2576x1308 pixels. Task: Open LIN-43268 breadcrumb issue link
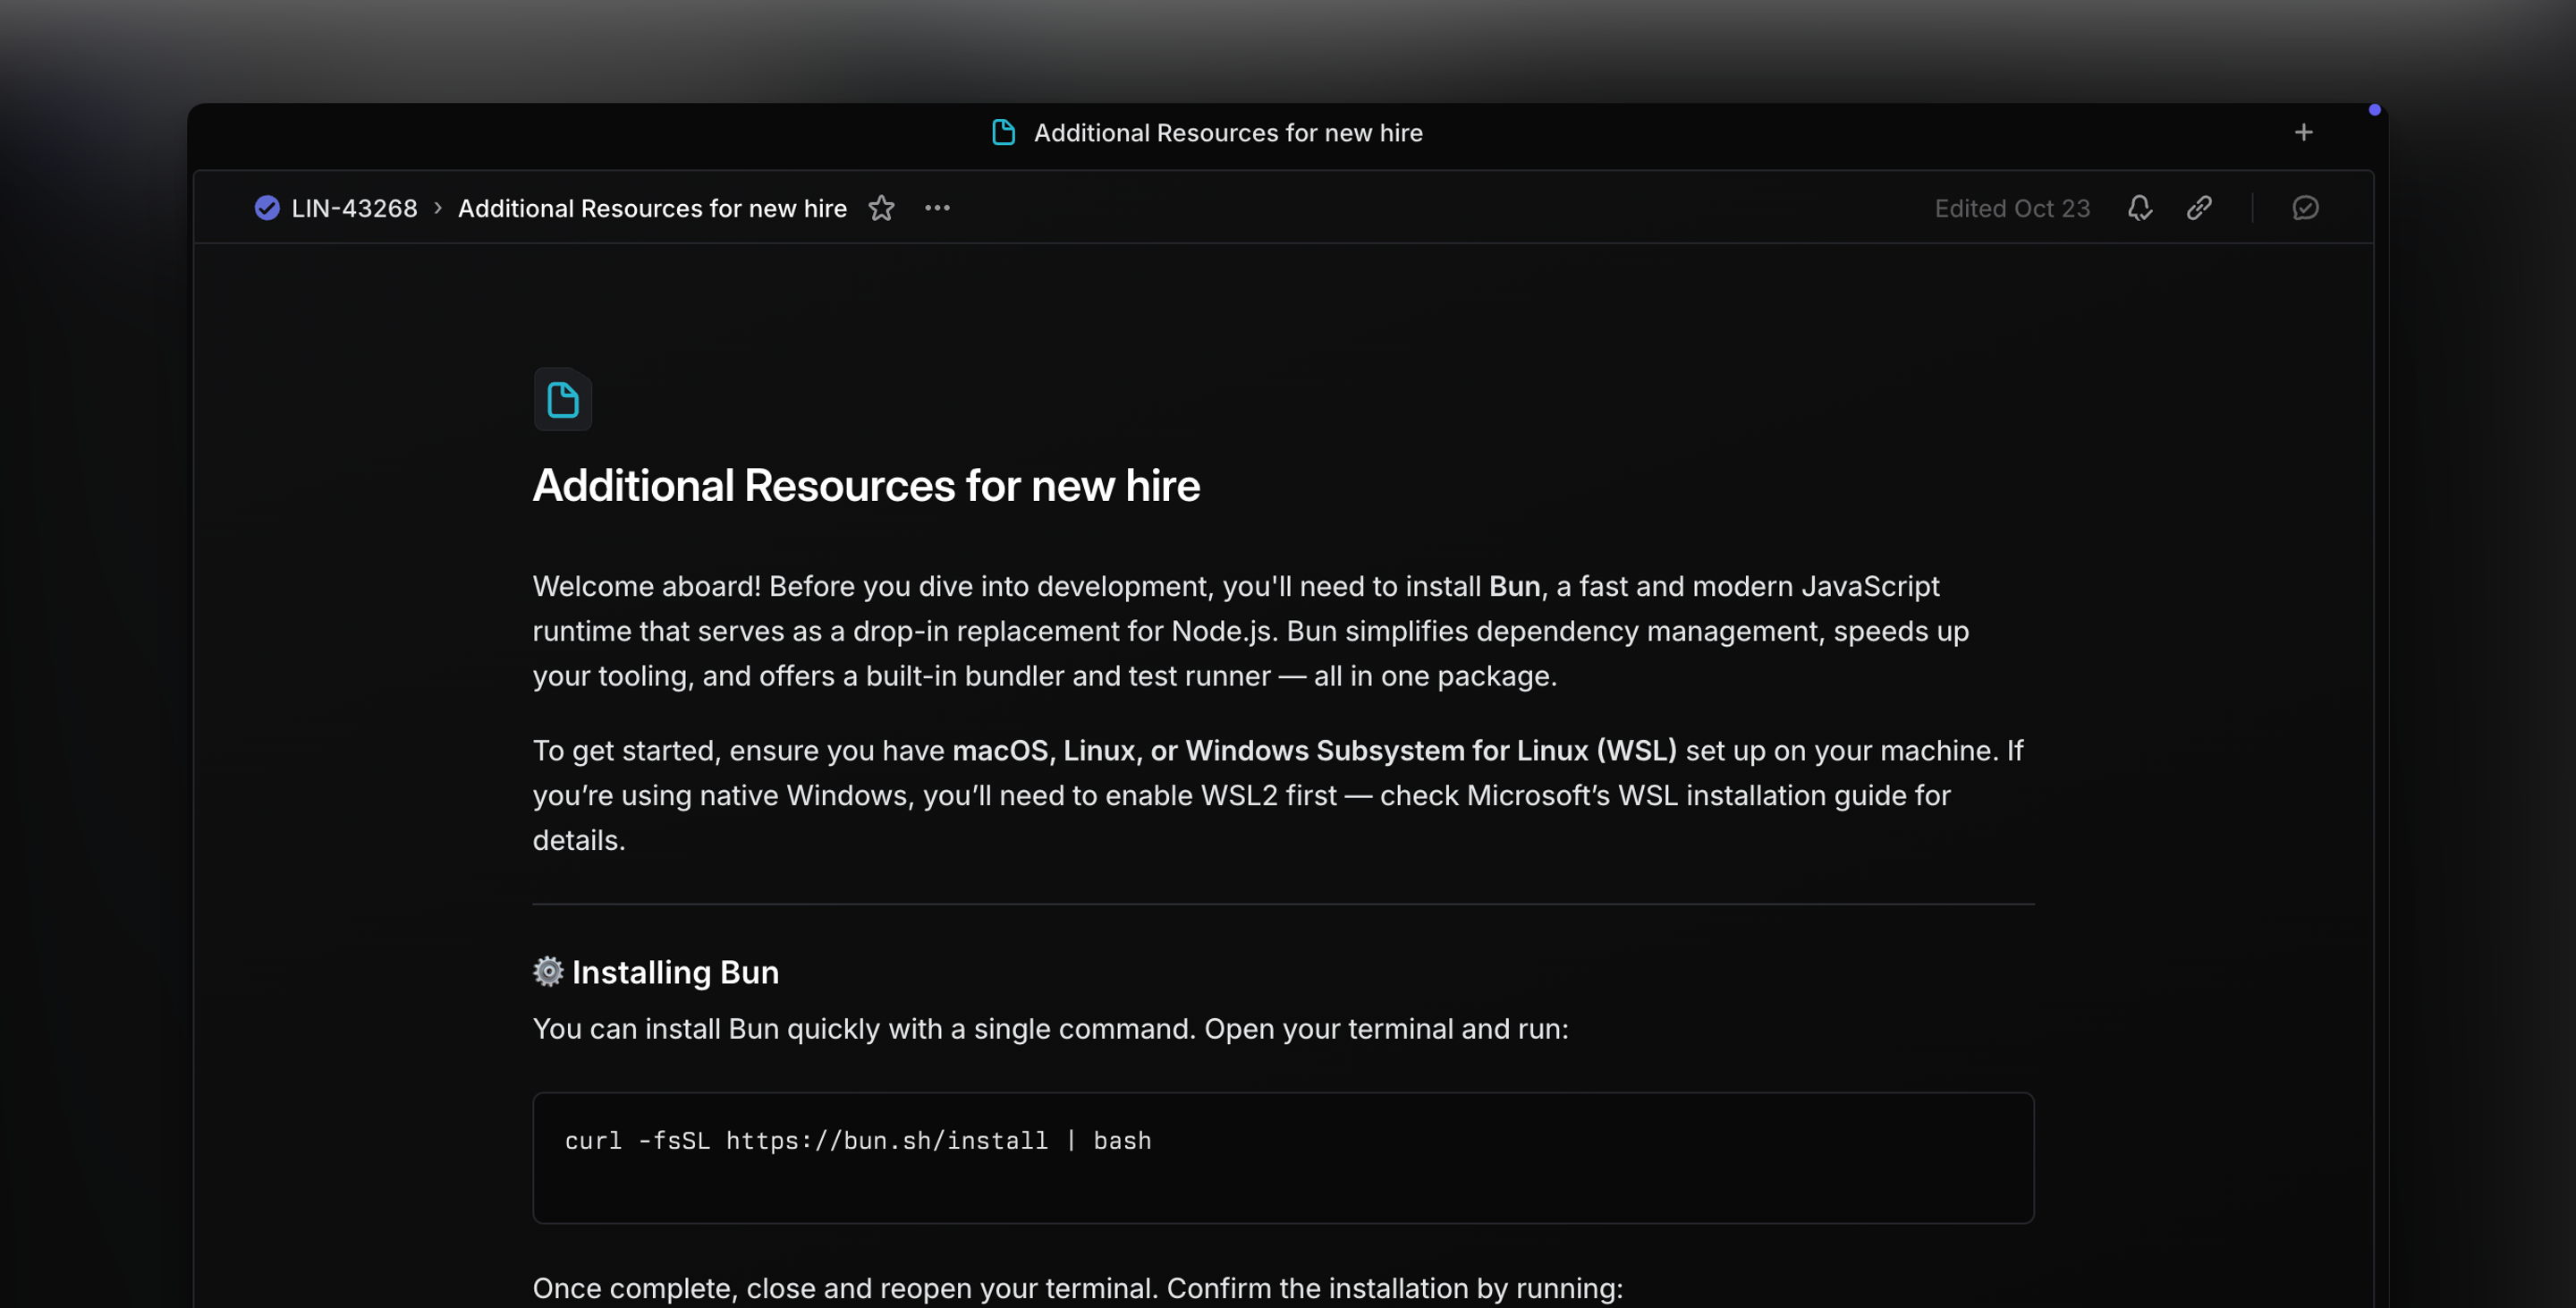(354, 208)
